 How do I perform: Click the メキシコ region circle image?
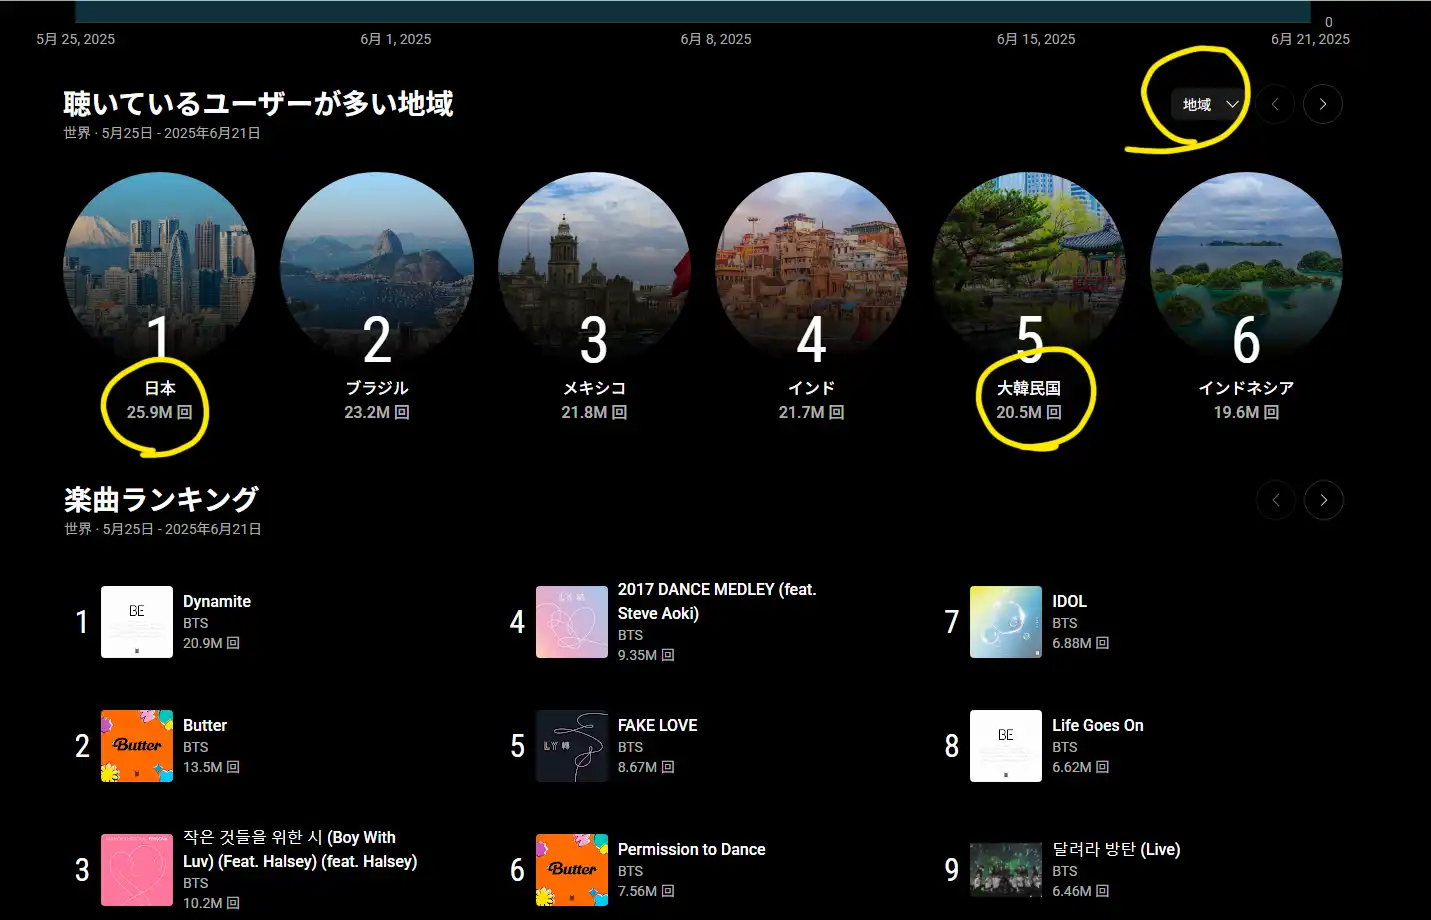pyautogui.click(x=594, y=267)
